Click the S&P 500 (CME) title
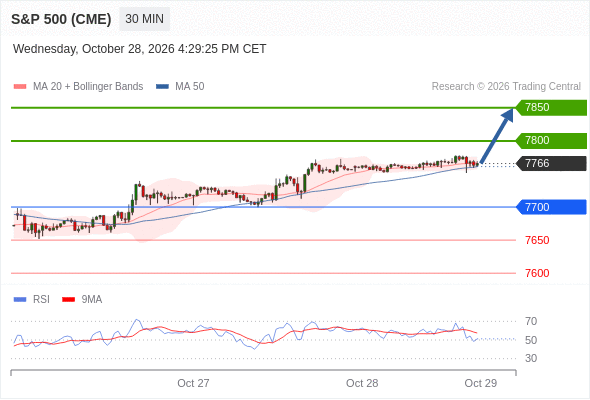This screenshot has height=400, width=590. [x=61, y=19]
